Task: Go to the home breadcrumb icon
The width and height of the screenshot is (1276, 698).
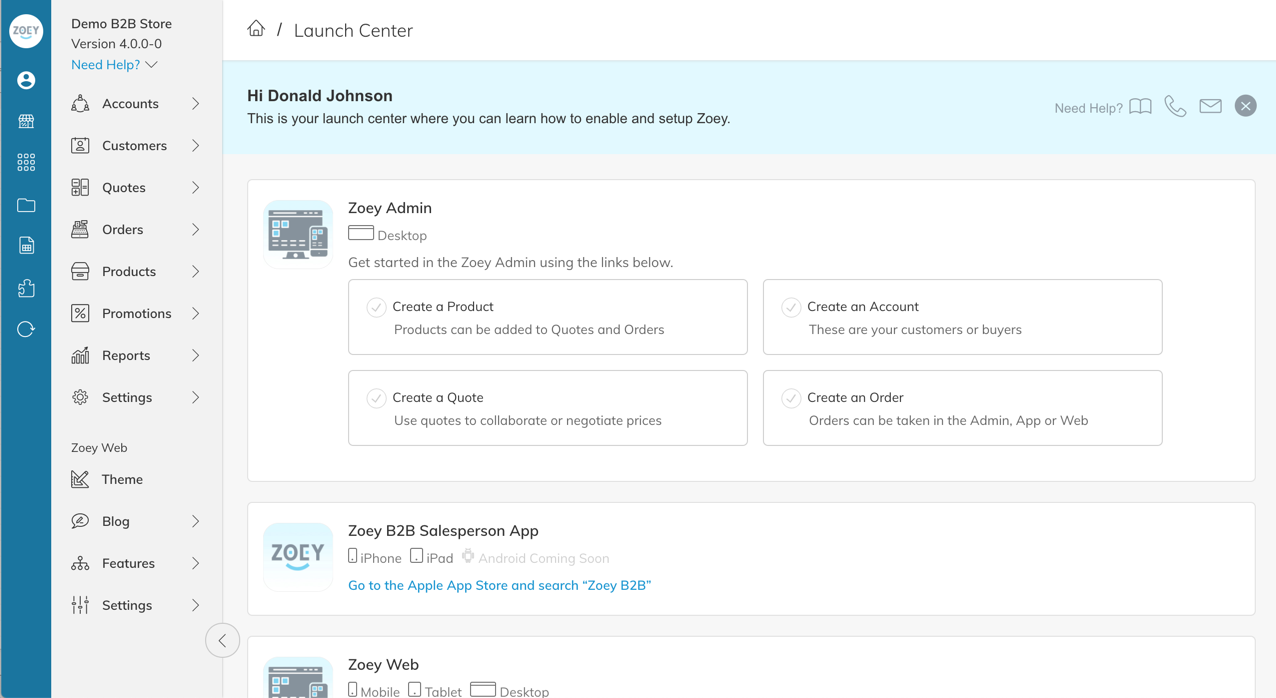Action: (256, 29)
